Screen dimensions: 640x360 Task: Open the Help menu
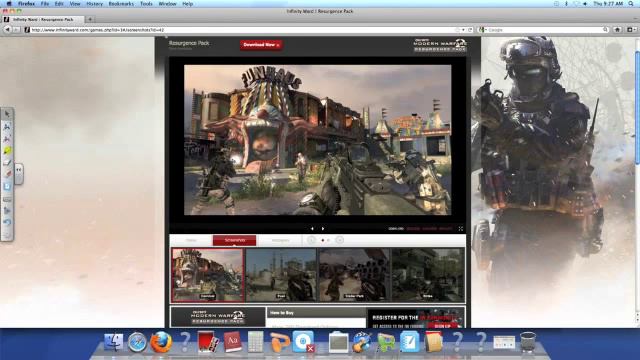pos(187,4)
